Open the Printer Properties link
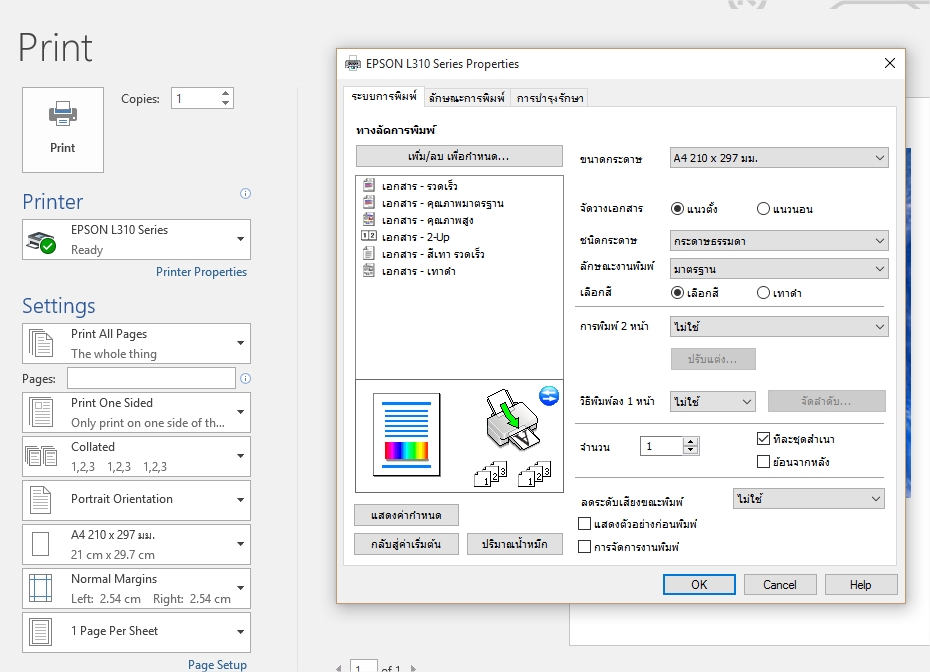The height and width of the screenshot is (672, 930). point(201,272)
